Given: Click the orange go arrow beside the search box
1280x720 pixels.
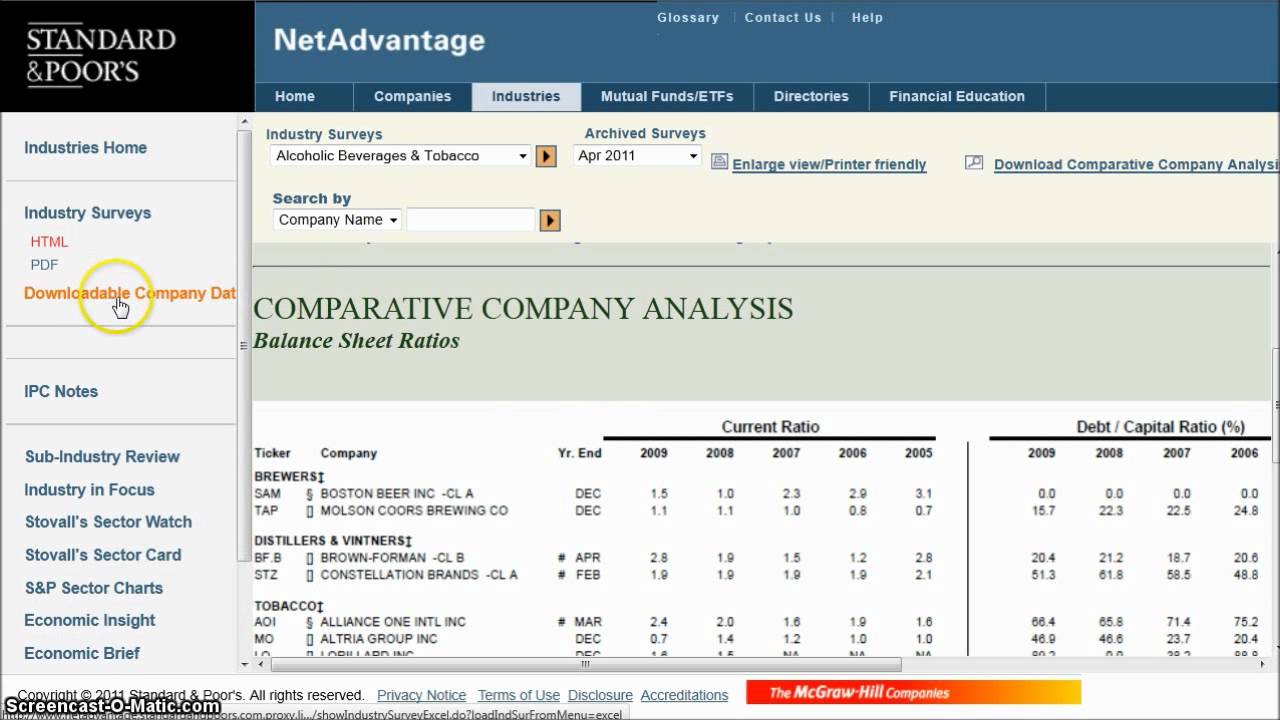Looking at the screenshot, I should 550,220.
